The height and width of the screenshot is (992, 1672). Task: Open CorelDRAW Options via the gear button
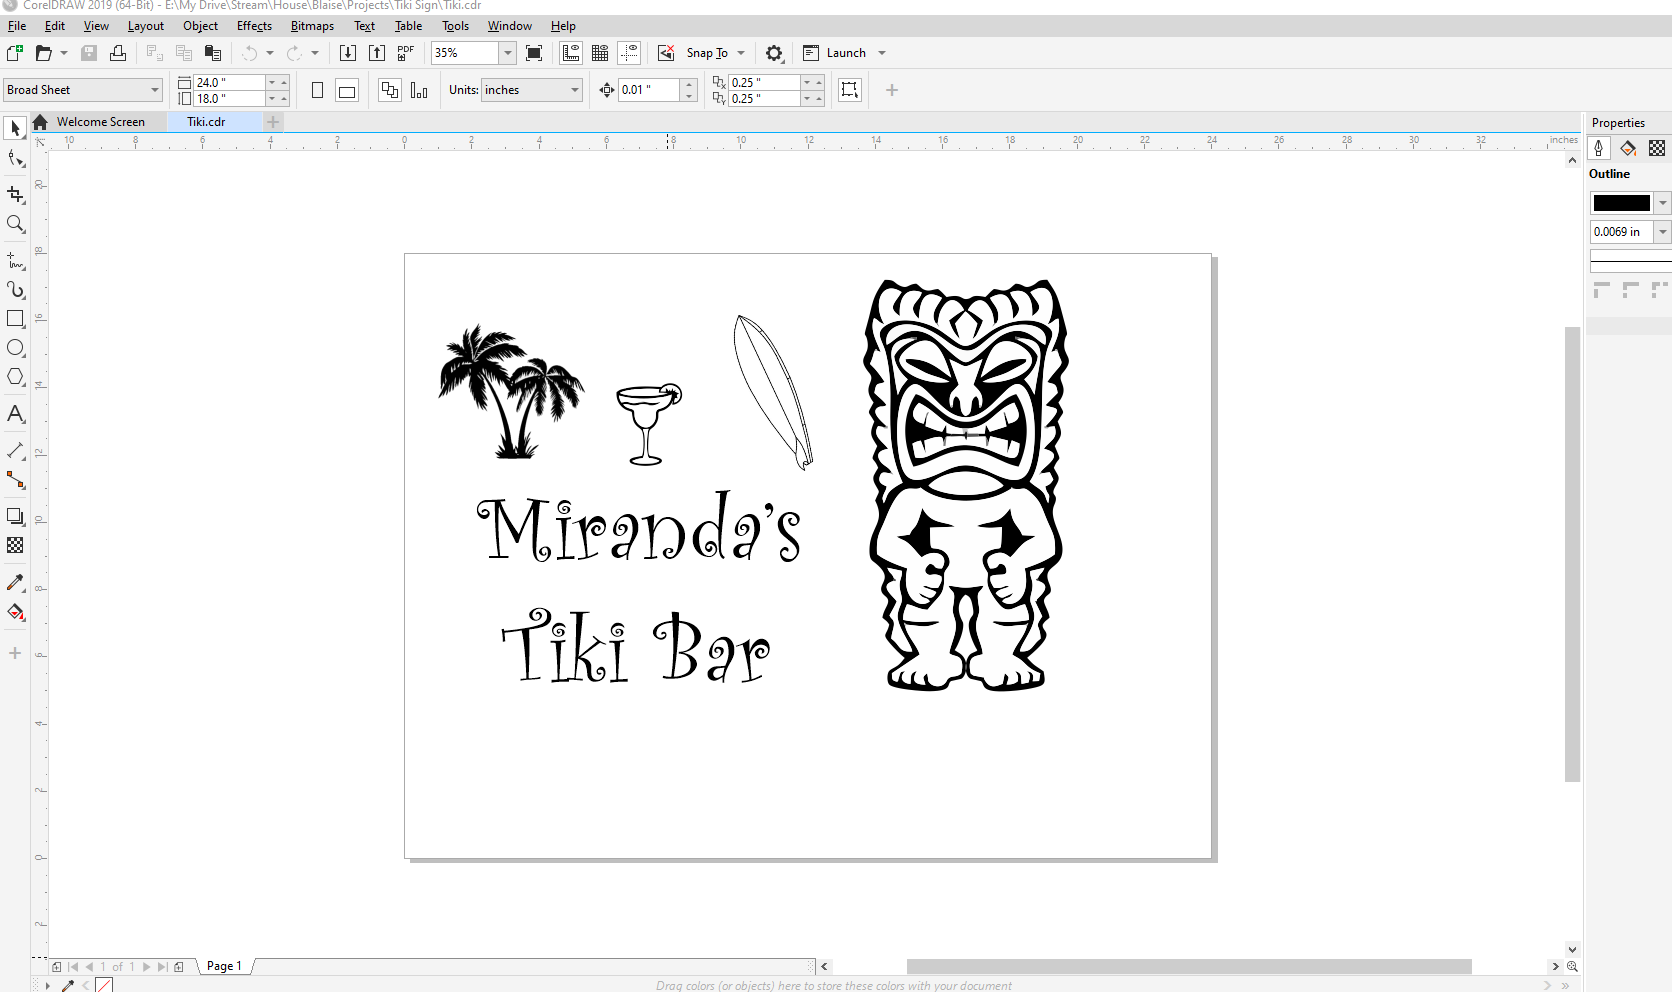pyautogui.click(x=774, y=53)
